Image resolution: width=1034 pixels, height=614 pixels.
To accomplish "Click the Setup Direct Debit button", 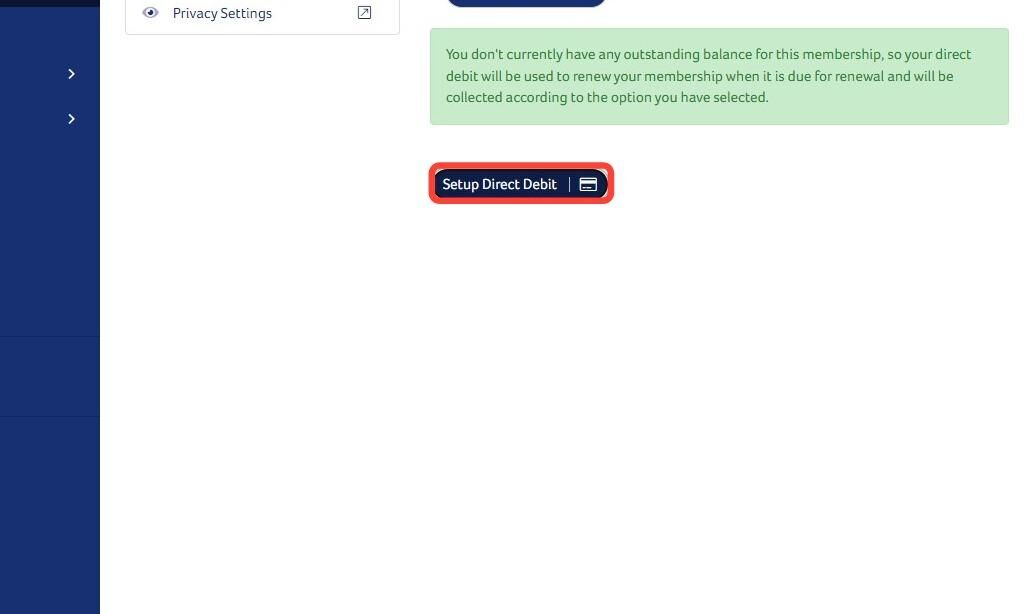I will point(520,184).
